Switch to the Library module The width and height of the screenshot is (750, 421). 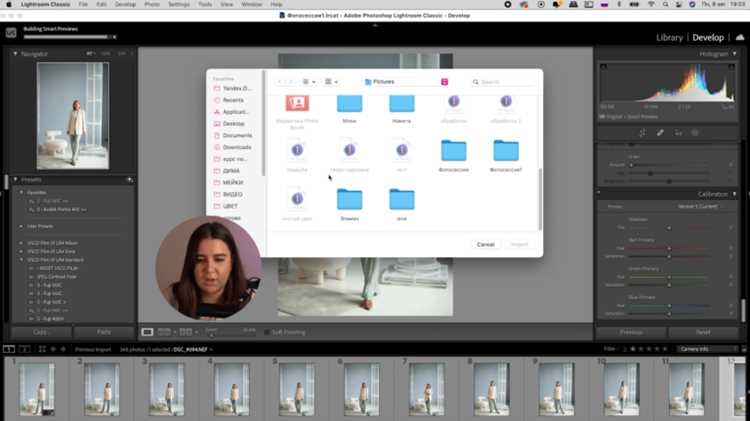(x=669, y=37)
